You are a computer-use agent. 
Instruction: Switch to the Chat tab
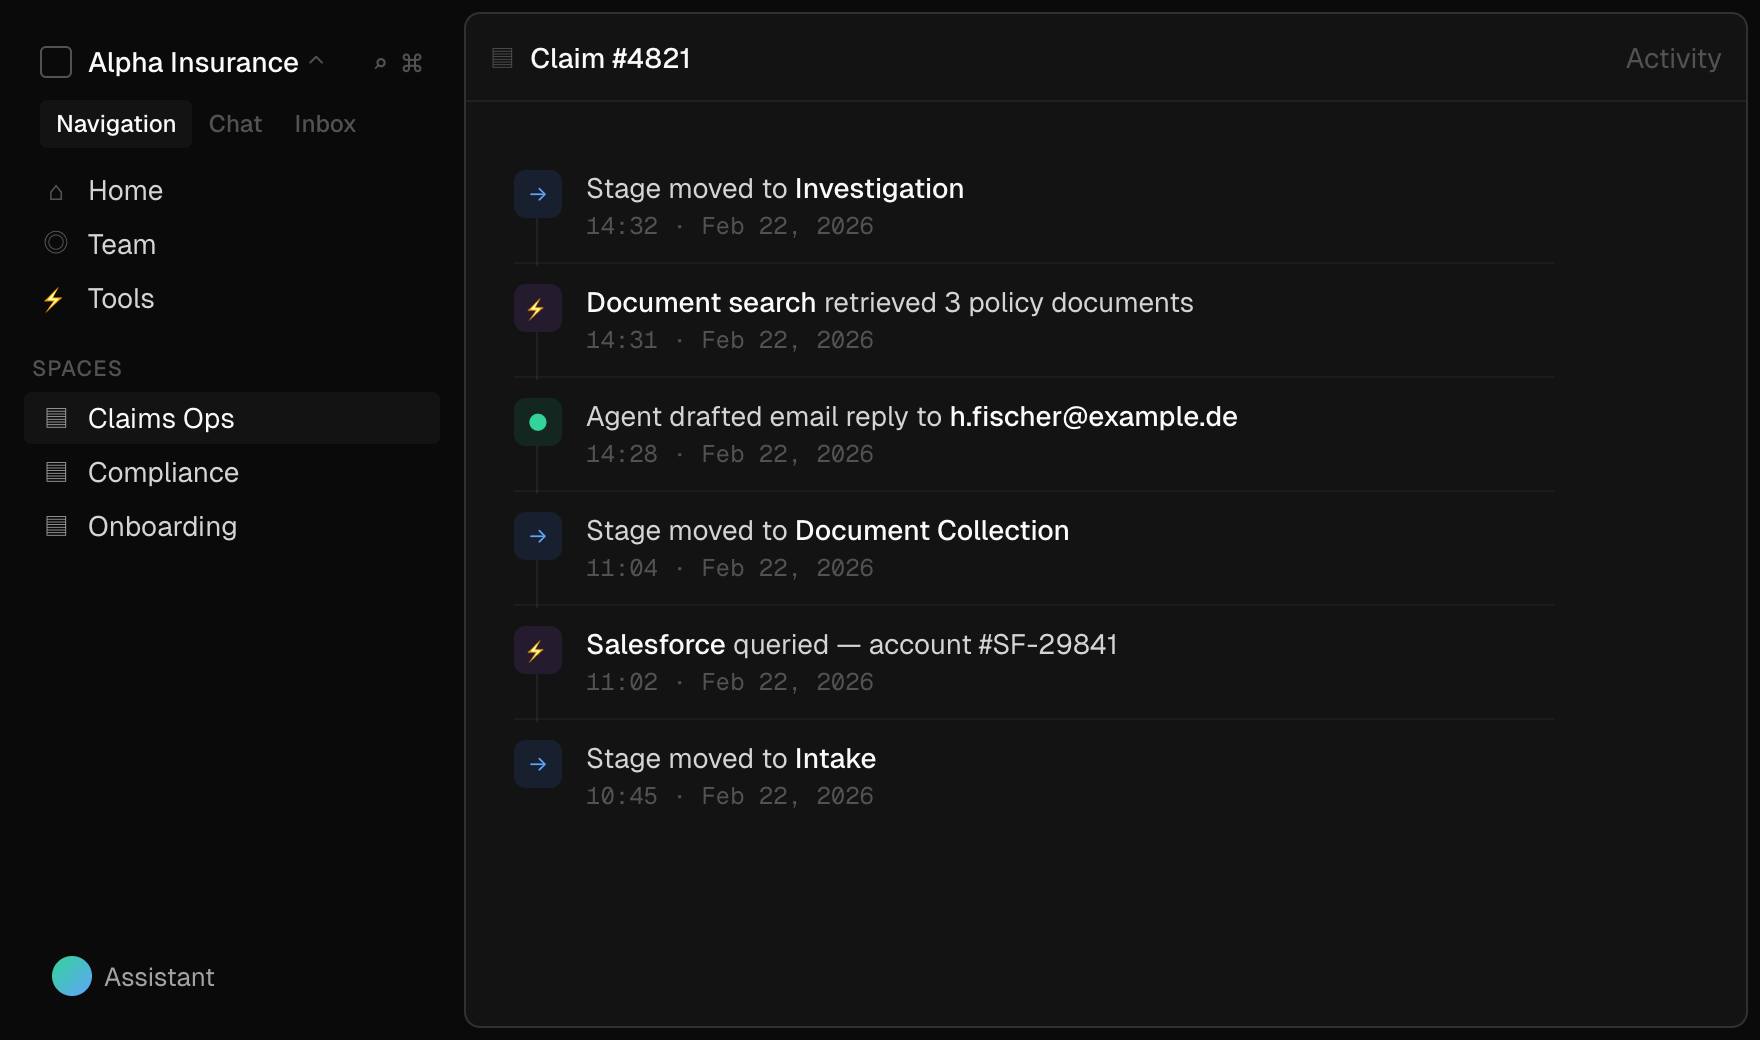tap(235, 124)
